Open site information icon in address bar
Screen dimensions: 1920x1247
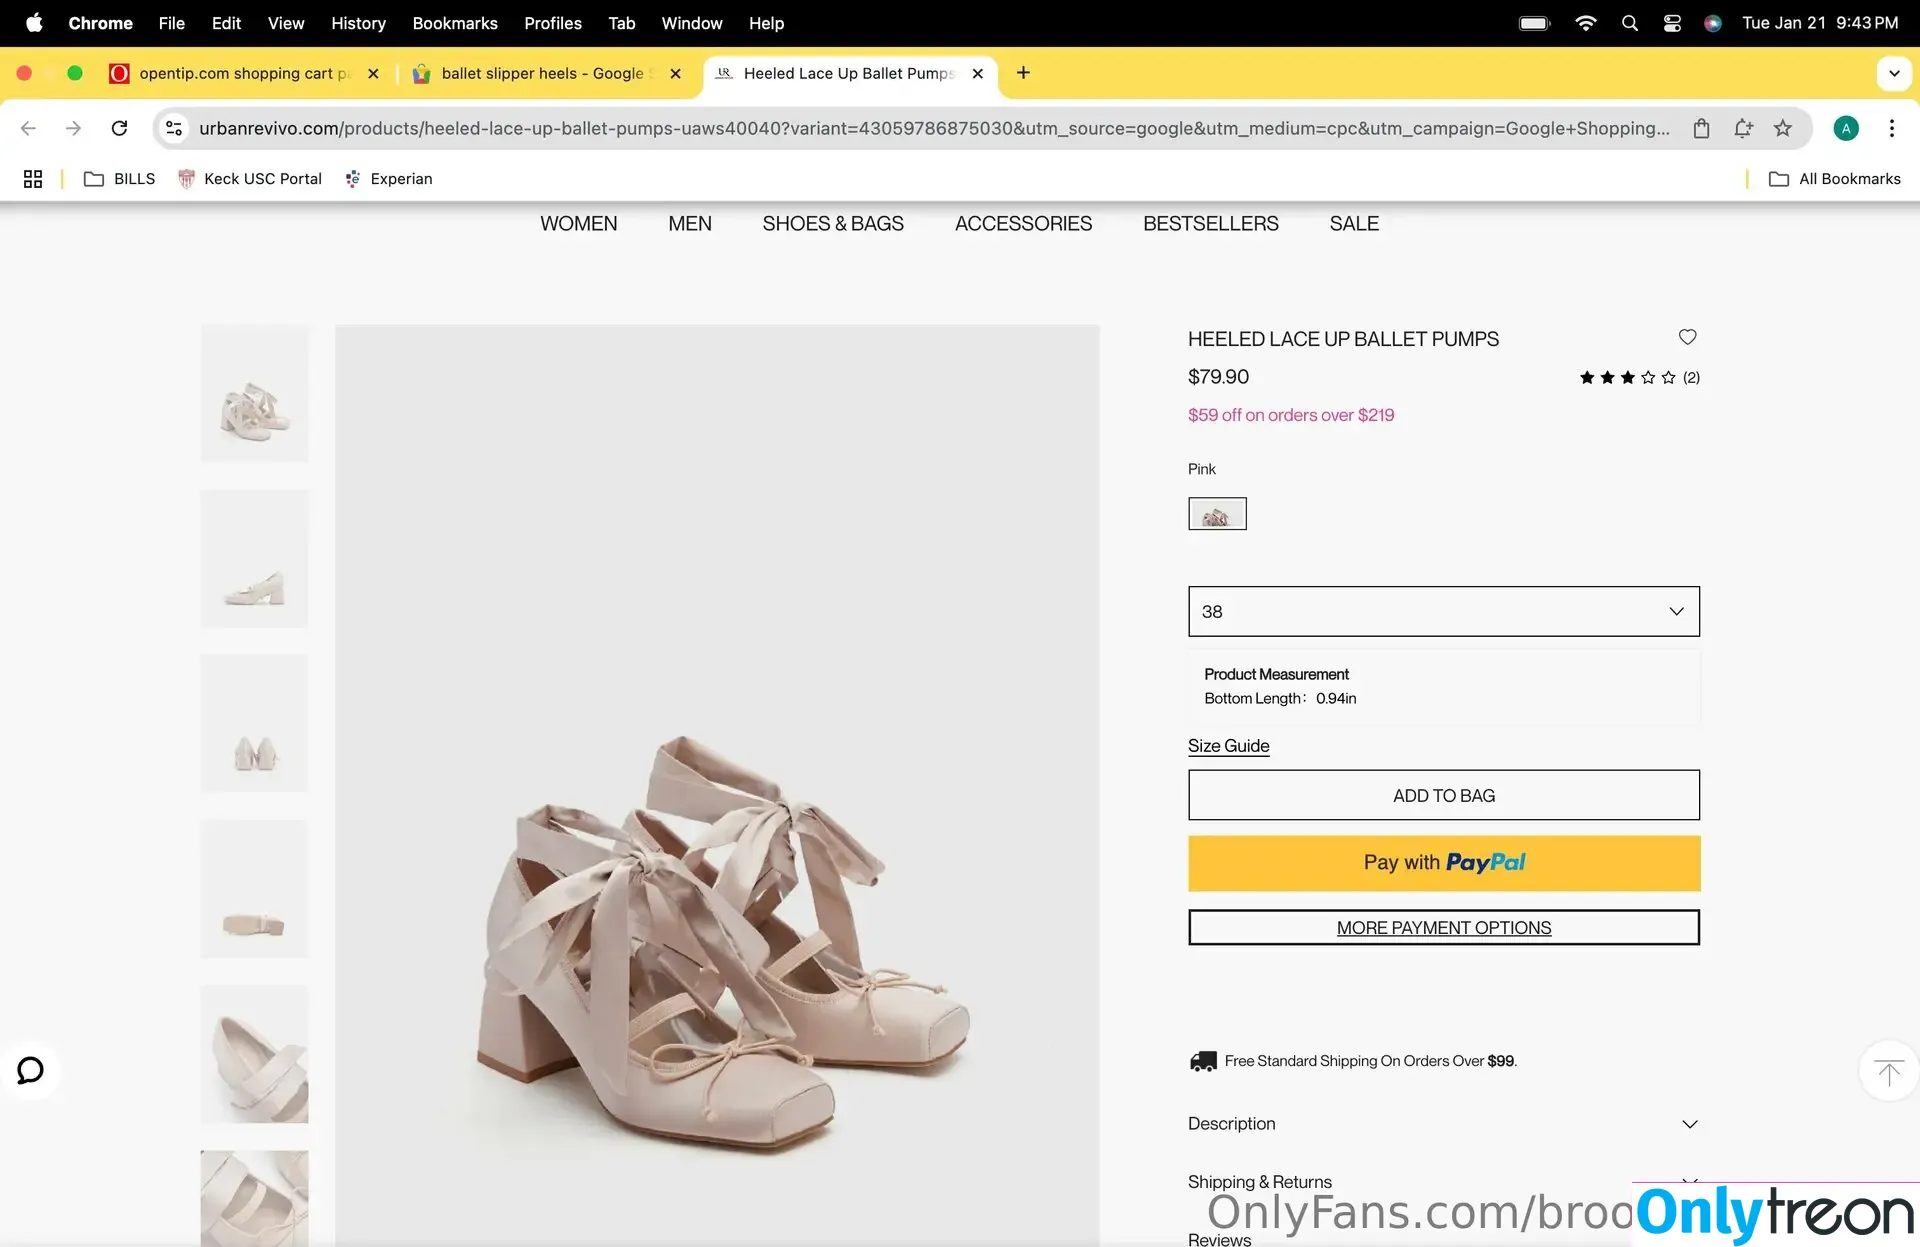[174, 128]
